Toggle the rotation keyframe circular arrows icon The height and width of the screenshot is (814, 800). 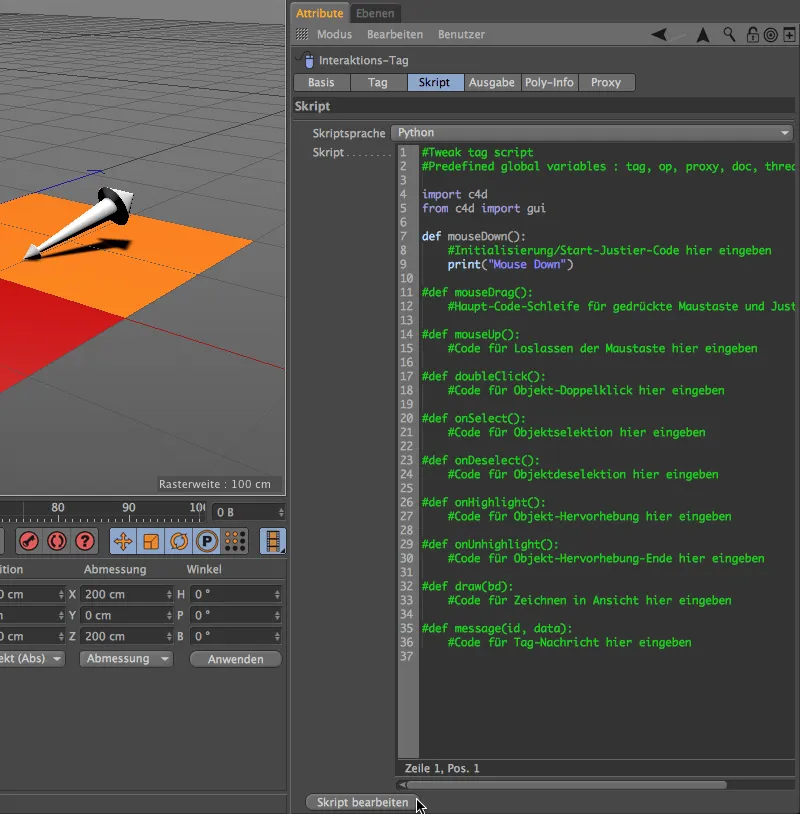[179, 541]
